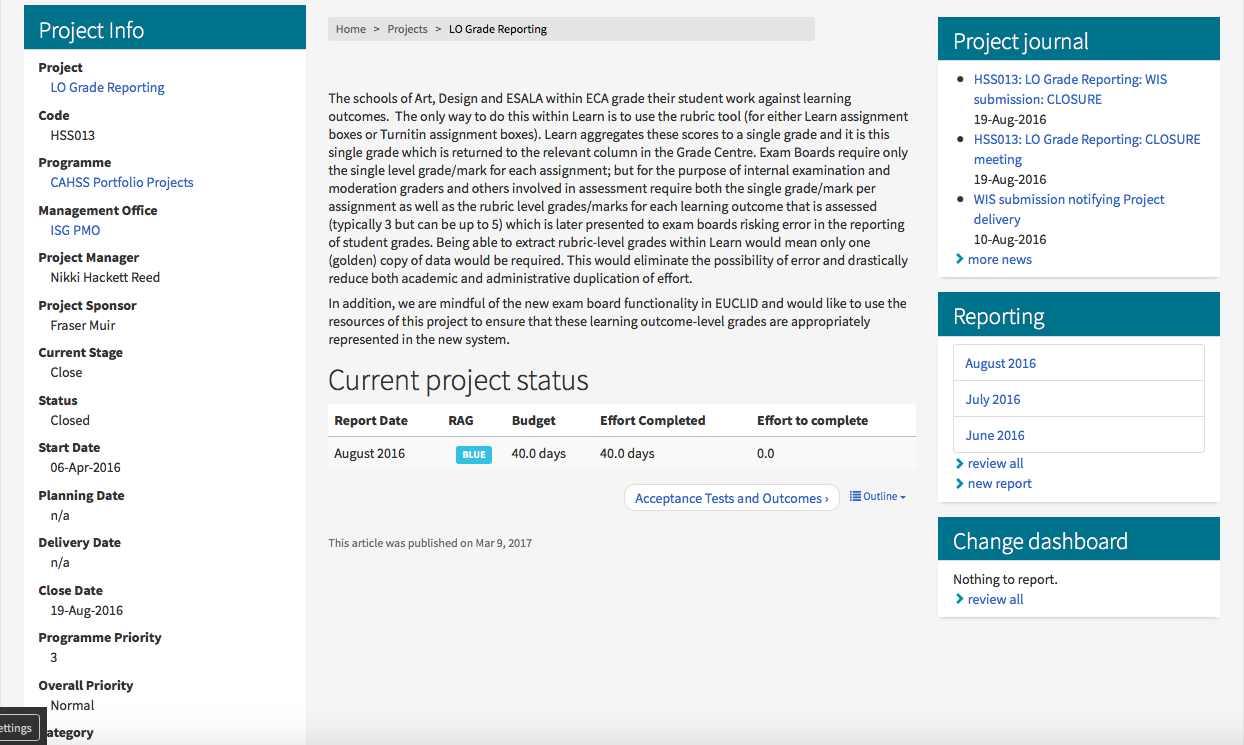
Task: Click the Project Info panel heading
Action: click(x=91, y=30)
